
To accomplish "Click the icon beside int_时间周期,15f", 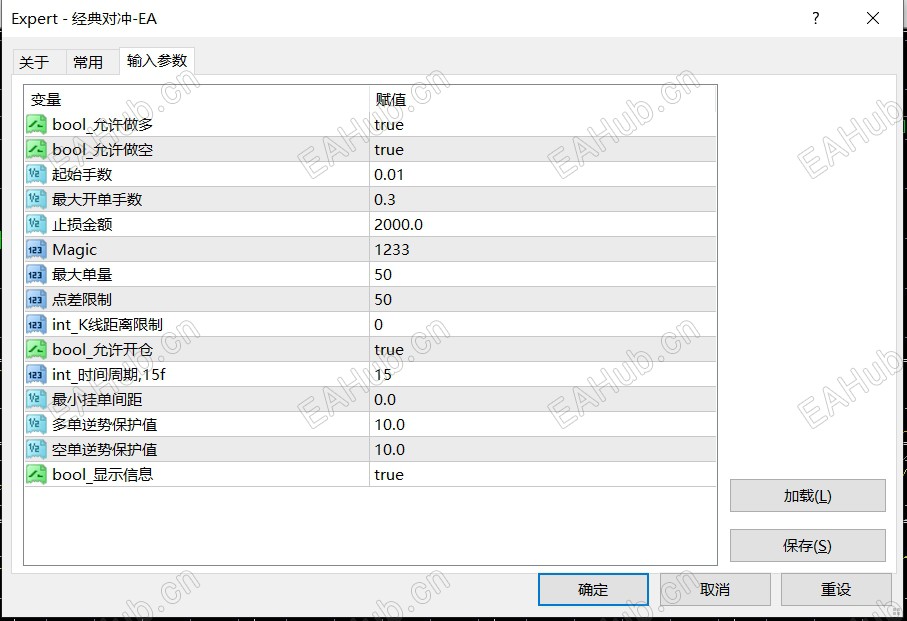I will point(36,374).
